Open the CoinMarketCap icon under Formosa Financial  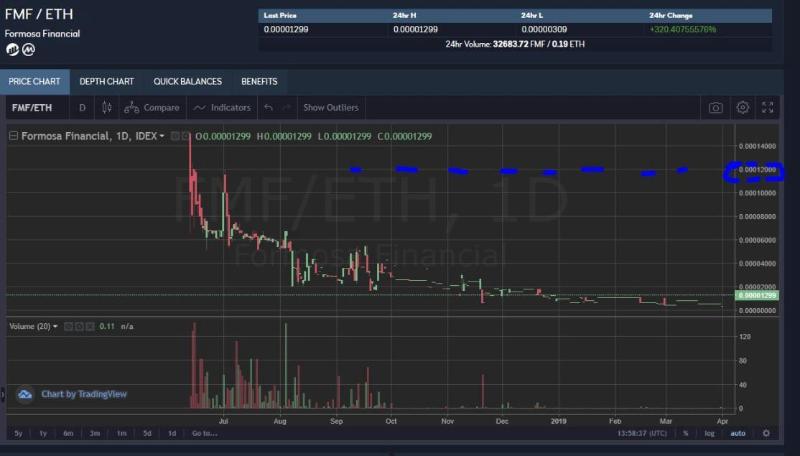click(29, 49)
